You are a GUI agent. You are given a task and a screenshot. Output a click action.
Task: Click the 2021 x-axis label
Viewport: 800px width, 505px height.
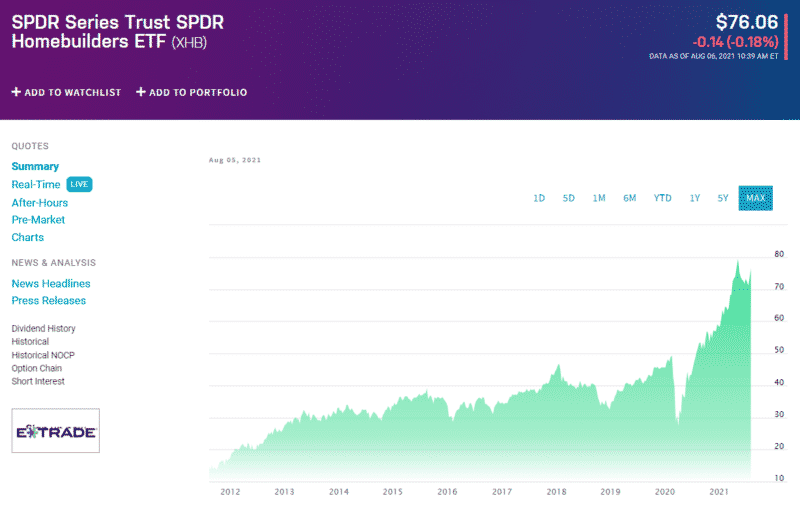(x=719, y=492)
